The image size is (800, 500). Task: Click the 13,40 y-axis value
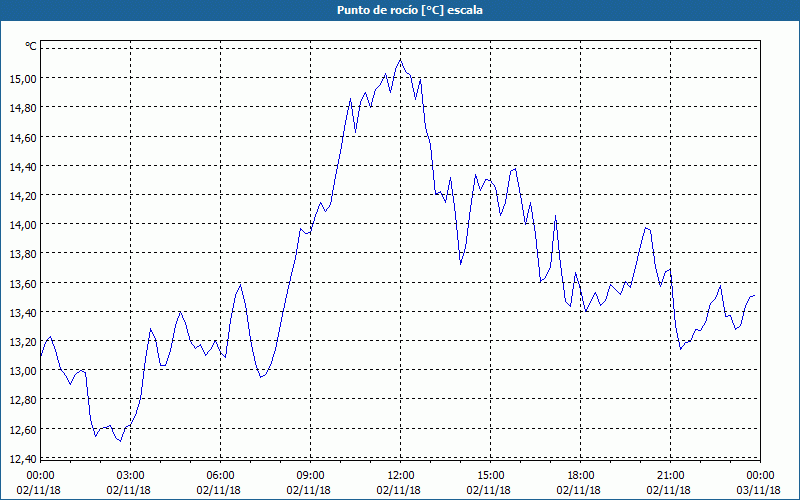23,312
